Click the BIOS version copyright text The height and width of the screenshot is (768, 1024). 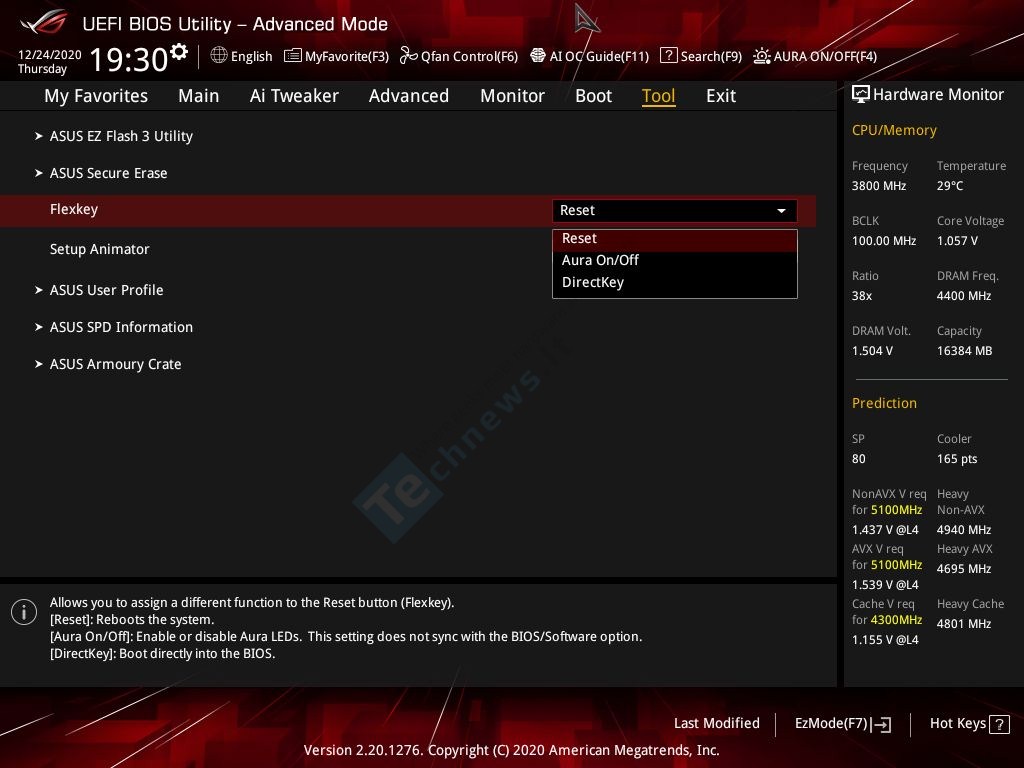pyautogui.click(x=511, y=750)
